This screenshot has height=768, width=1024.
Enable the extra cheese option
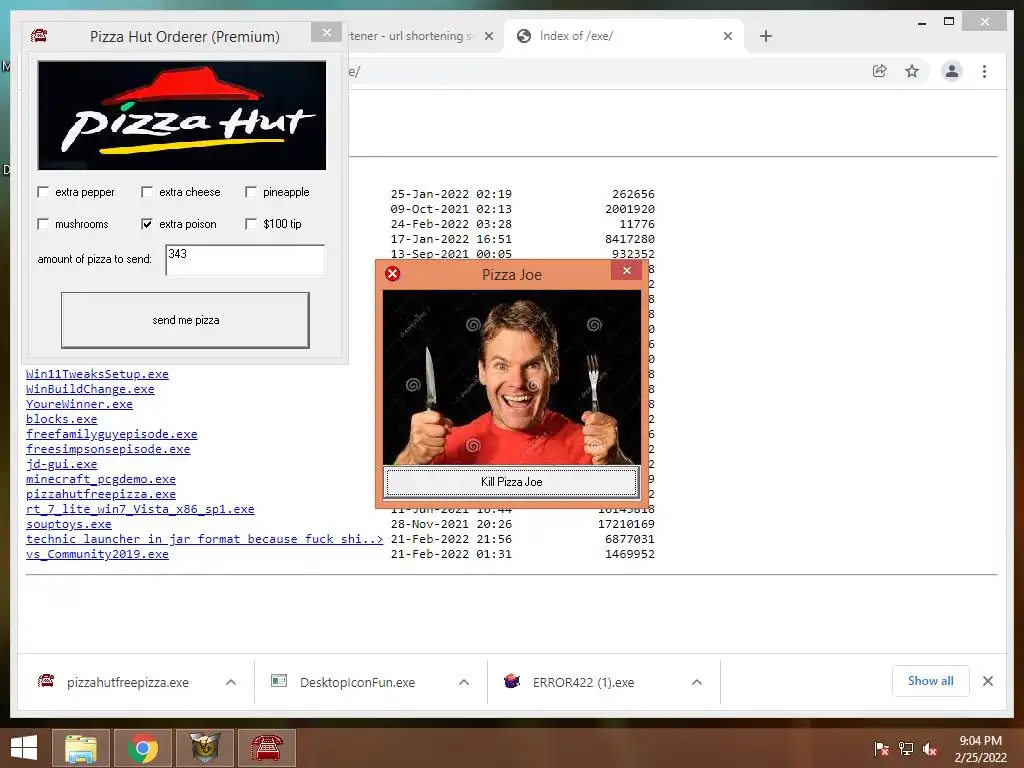point(147,192)
